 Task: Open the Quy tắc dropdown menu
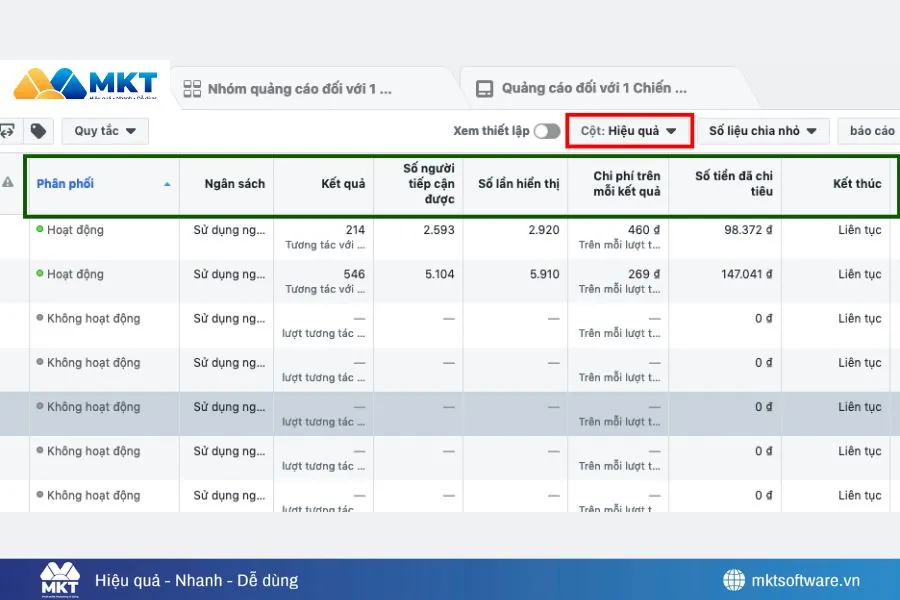coord(105,131)
